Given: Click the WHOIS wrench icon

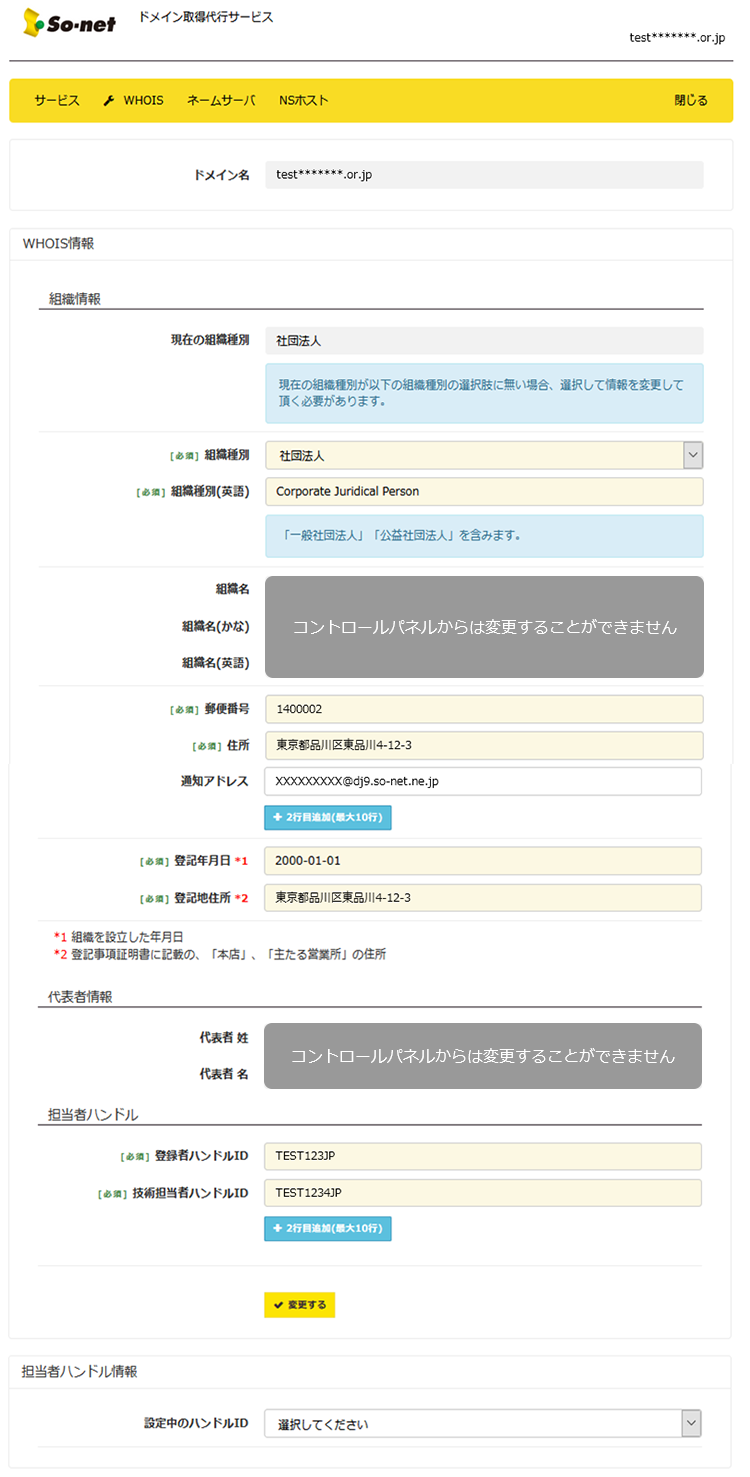Looking at the screenshot, I should (109, 101).
